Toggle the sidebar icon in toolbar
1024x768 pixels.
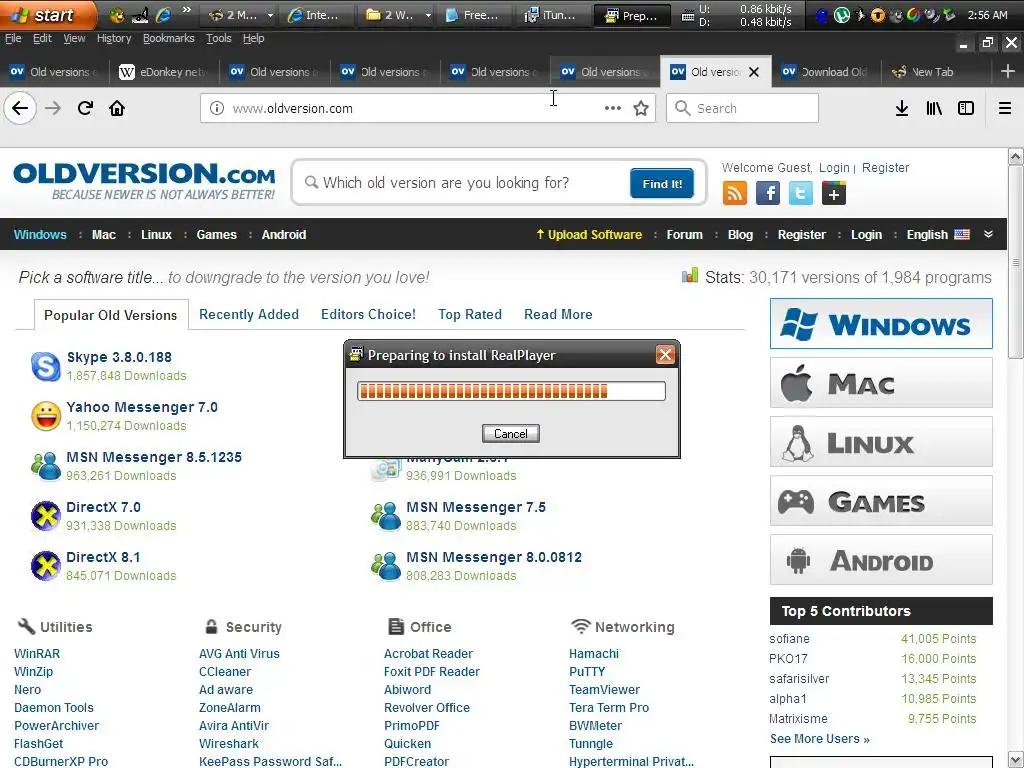(x=966, y=108)
